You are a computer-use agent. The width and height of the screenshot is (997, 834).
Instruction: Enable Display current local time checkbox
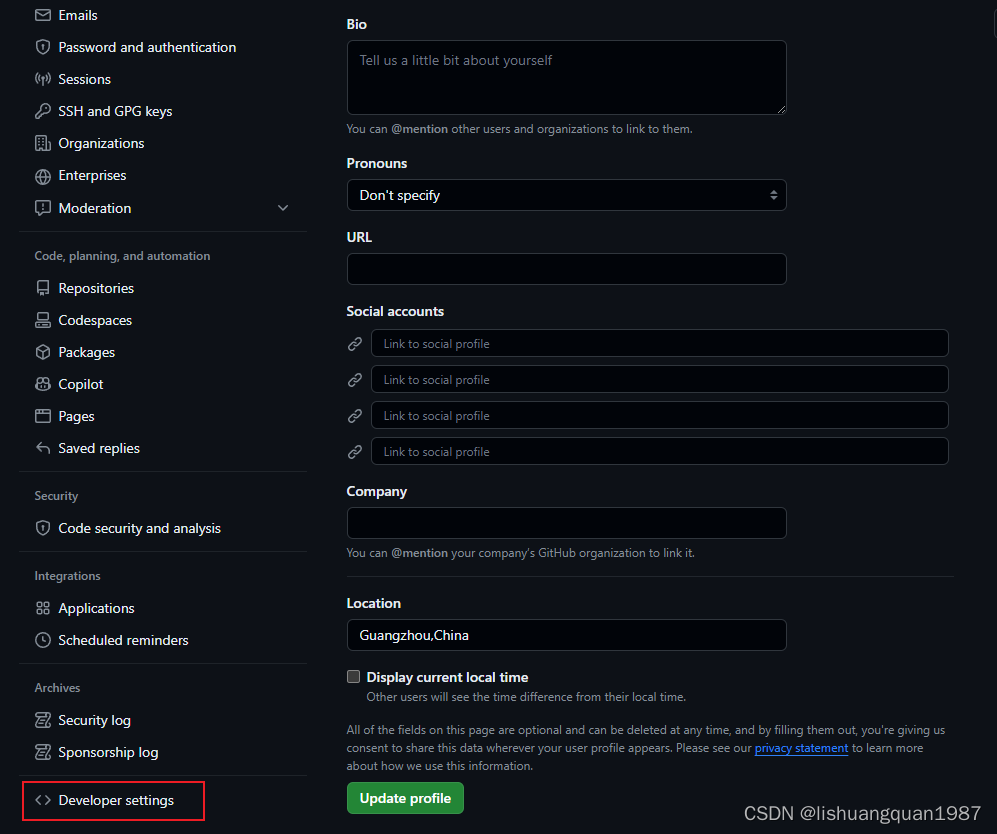[353, 677]
